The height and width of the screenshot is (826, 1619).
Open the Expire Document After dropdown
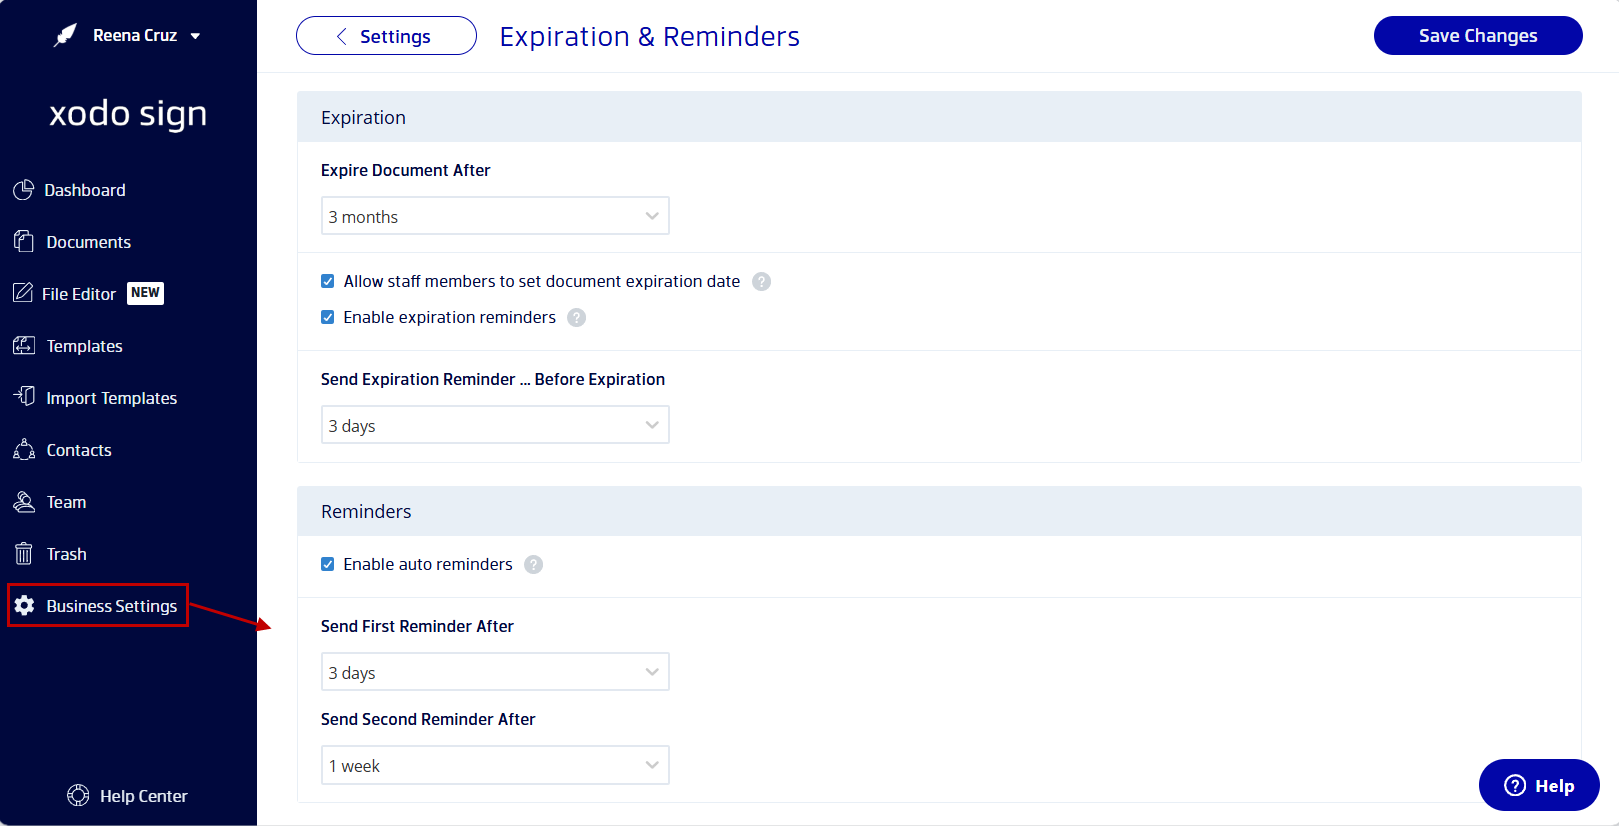(x=495, y=215)
